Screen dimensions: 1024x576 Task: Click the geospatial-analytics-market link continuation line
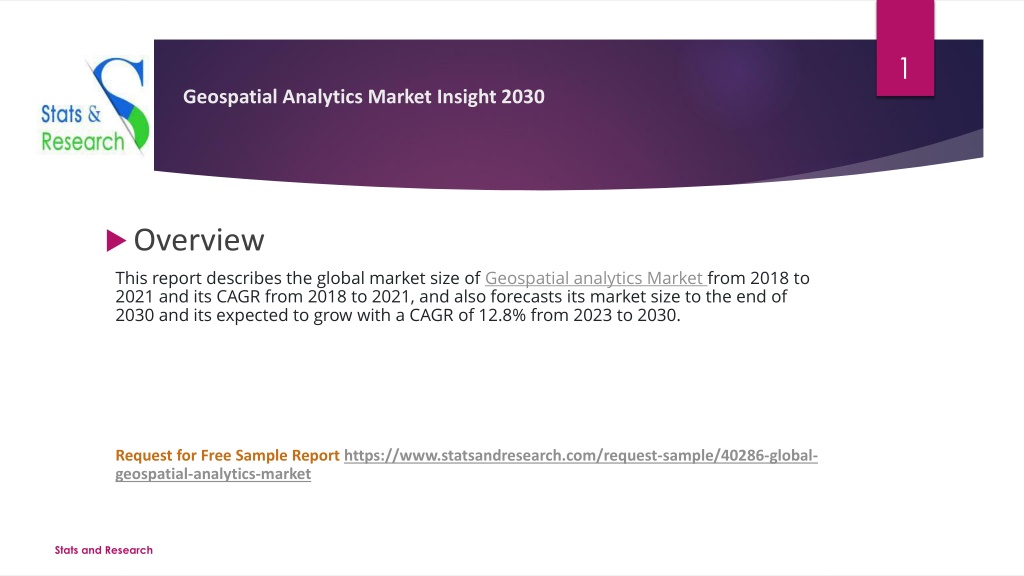pyautogui.click(x=213, y=473)
